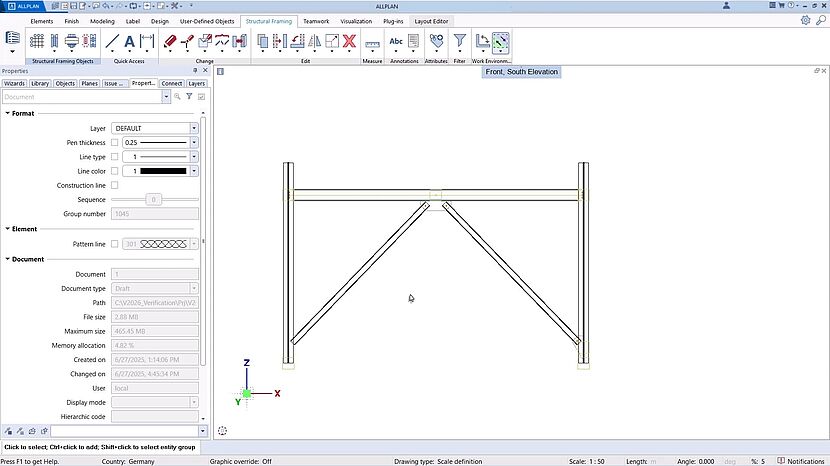Image resolution: width=830 pixels, height=466 pixels.
Task: Click the filter funnel icon in Properties panel
Action: coord(189,97)
